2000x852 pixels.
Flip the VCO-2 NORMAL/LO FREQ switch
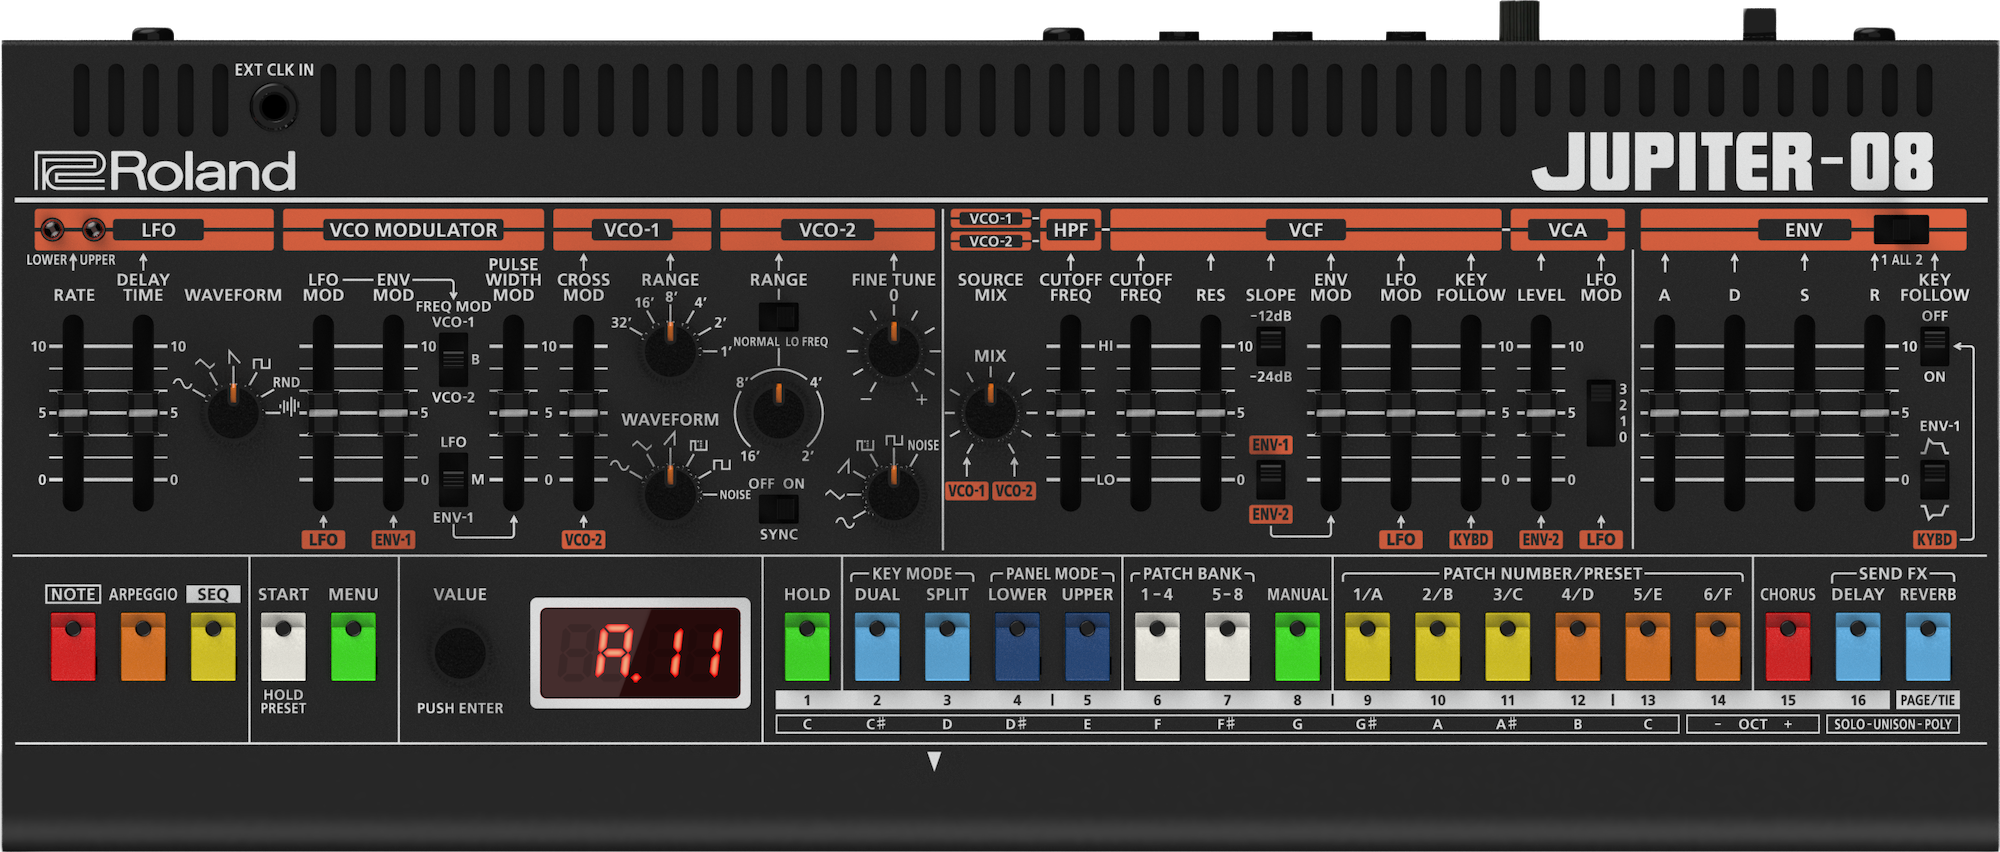[x=778, y=316]
